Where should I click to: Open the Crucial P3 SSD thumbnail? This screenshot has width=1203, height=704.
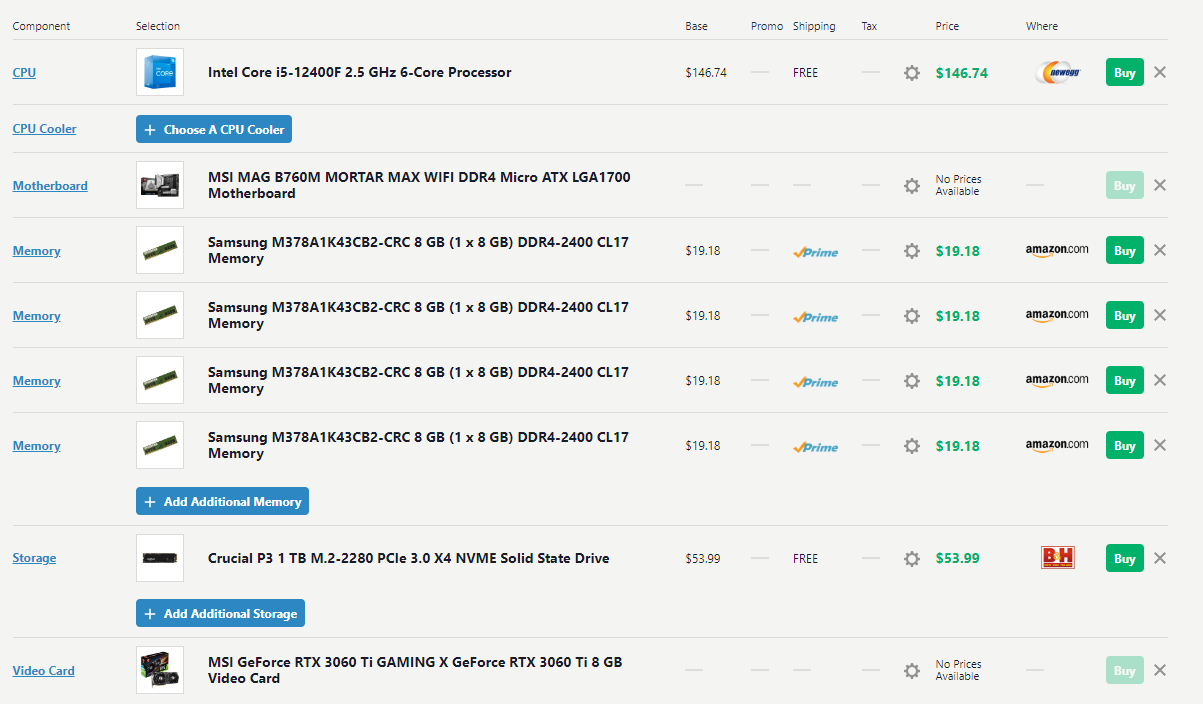(160, 558)
